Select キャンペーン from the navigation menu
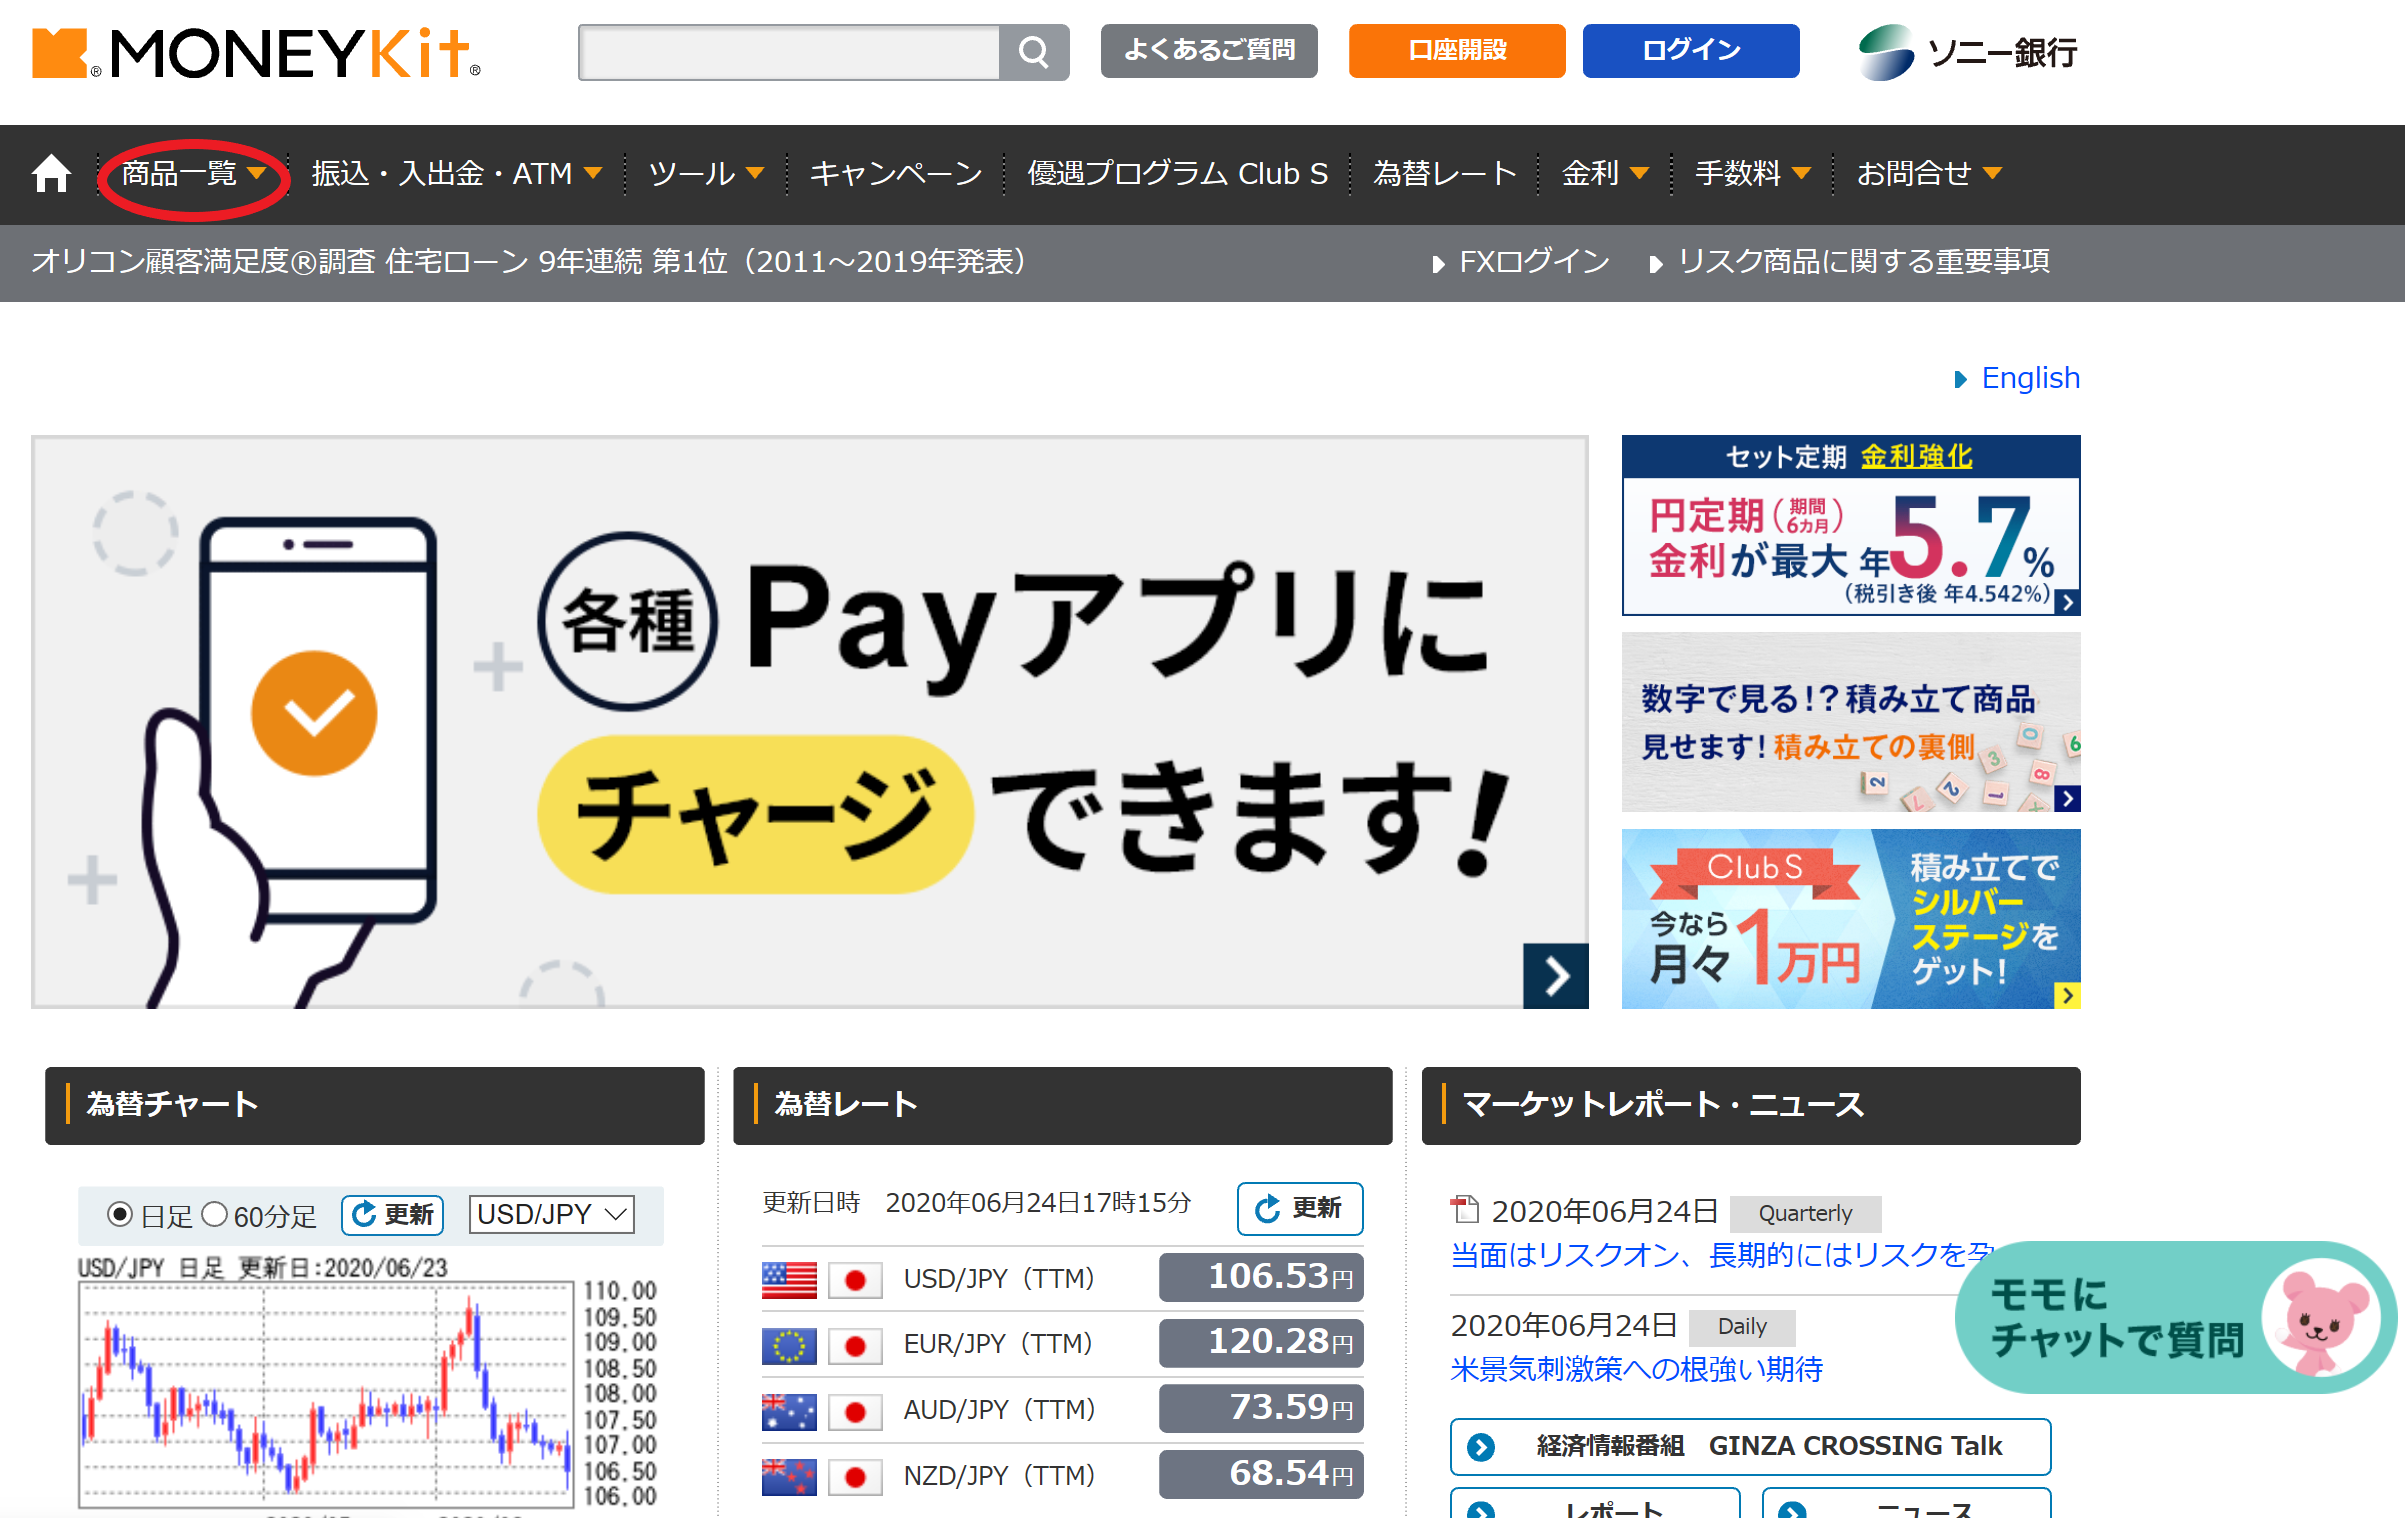Viewport: 2405px width, 1518px height. (895, 173)
